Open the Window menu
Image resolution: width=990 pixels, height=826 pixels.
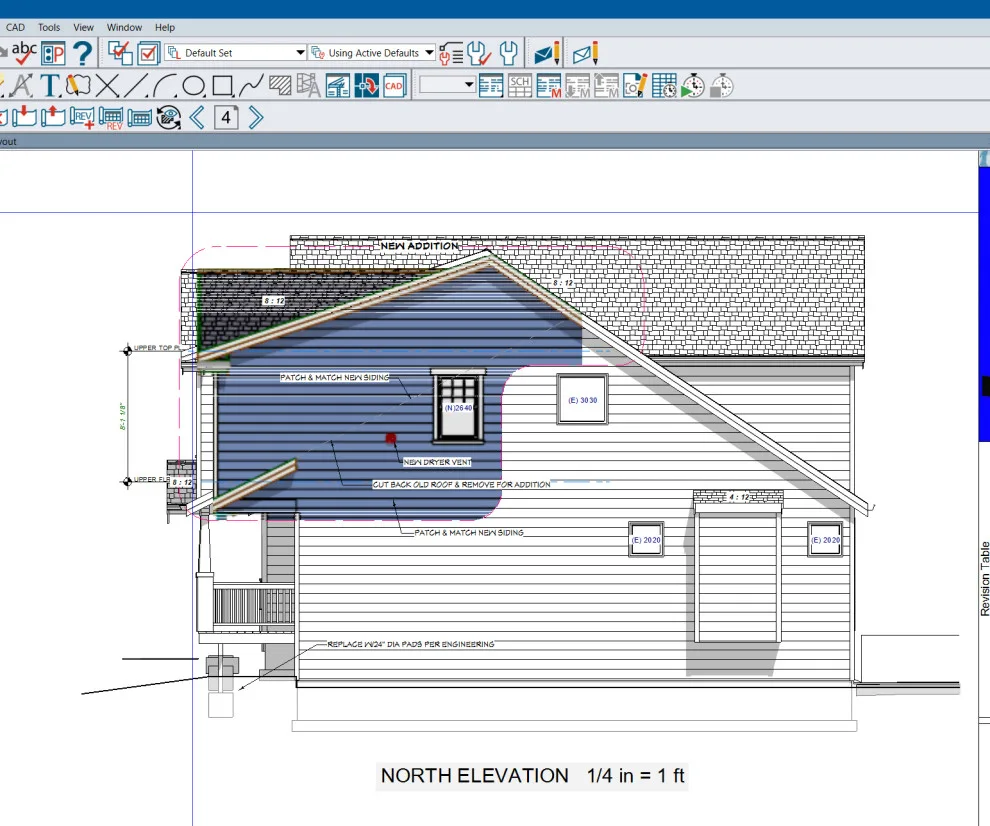[124, 28]
